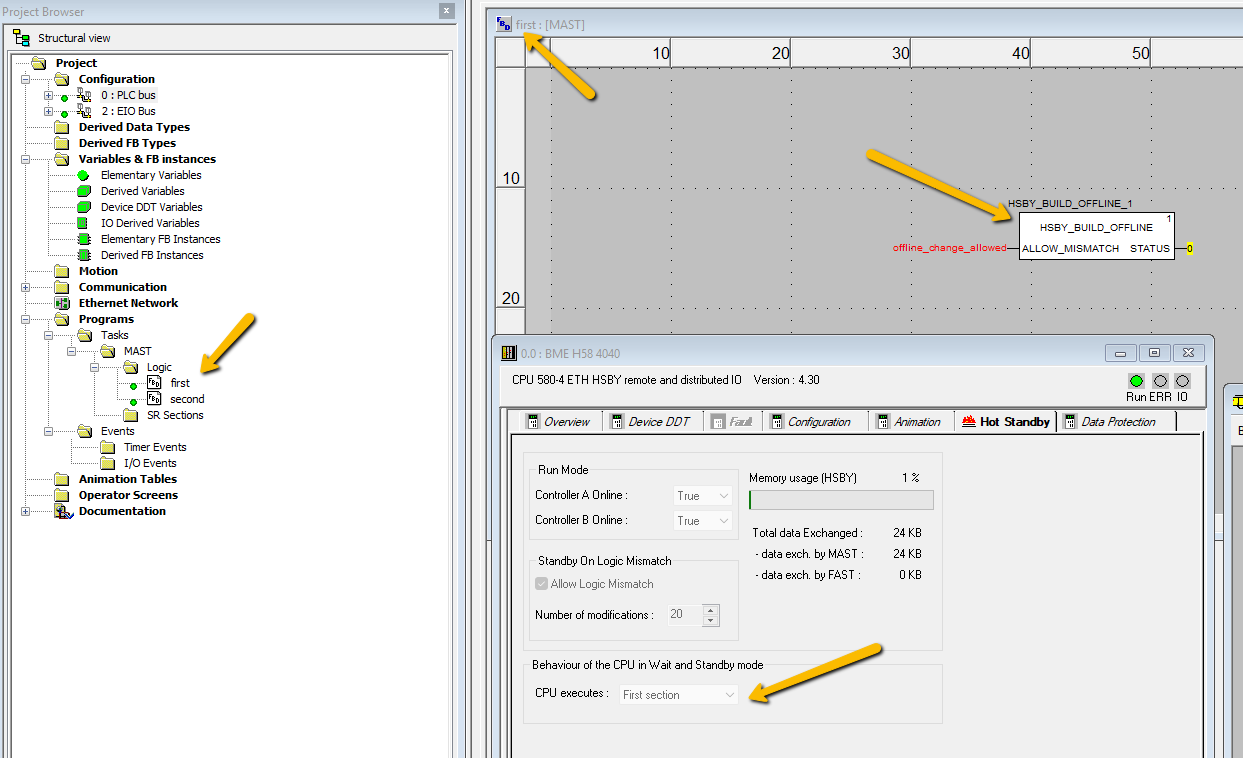Increase Number of modifications spinner

click(x=710, y=609)
